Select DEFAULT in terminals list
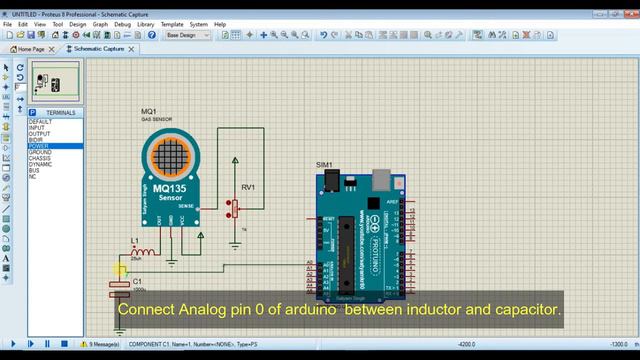This screenshot has width=640, height=360. tap(56, 122)
